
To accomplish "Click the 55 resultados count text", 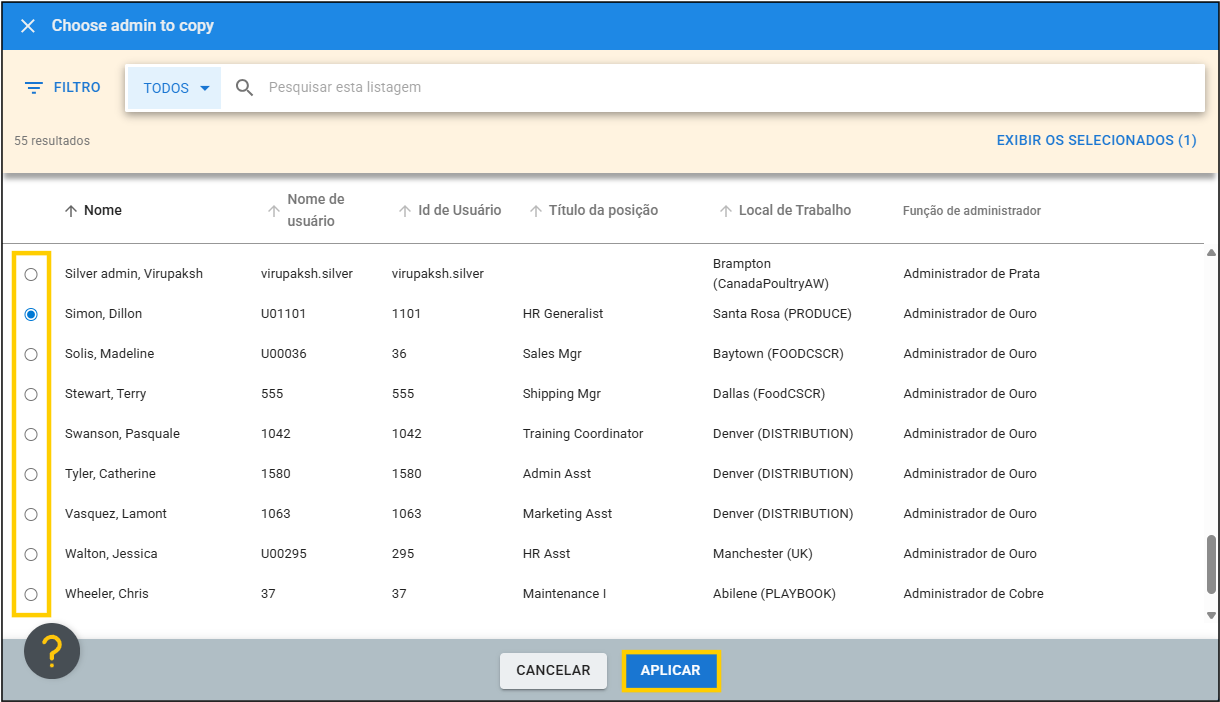I will pos(52,141).
